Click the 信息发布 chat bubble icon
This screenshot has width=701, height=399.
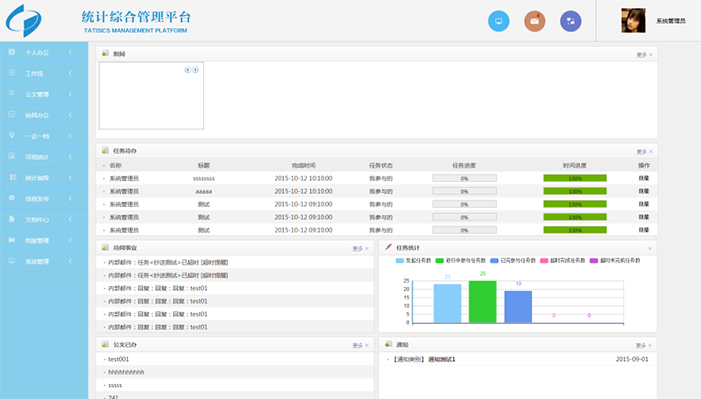[x=12, y=198]
